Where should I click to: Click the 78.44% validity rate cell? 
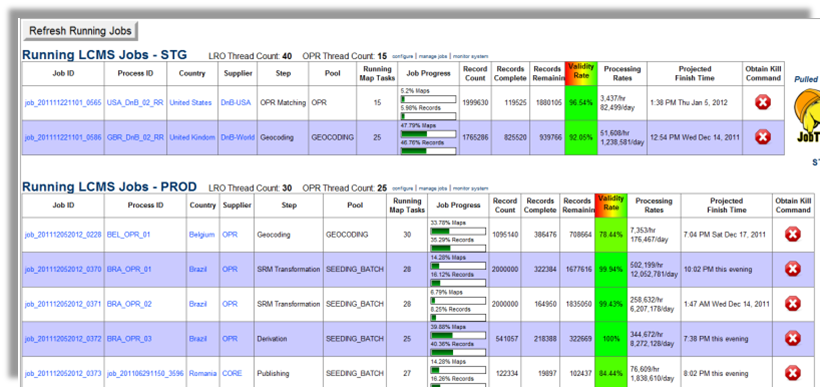[611, 235]
